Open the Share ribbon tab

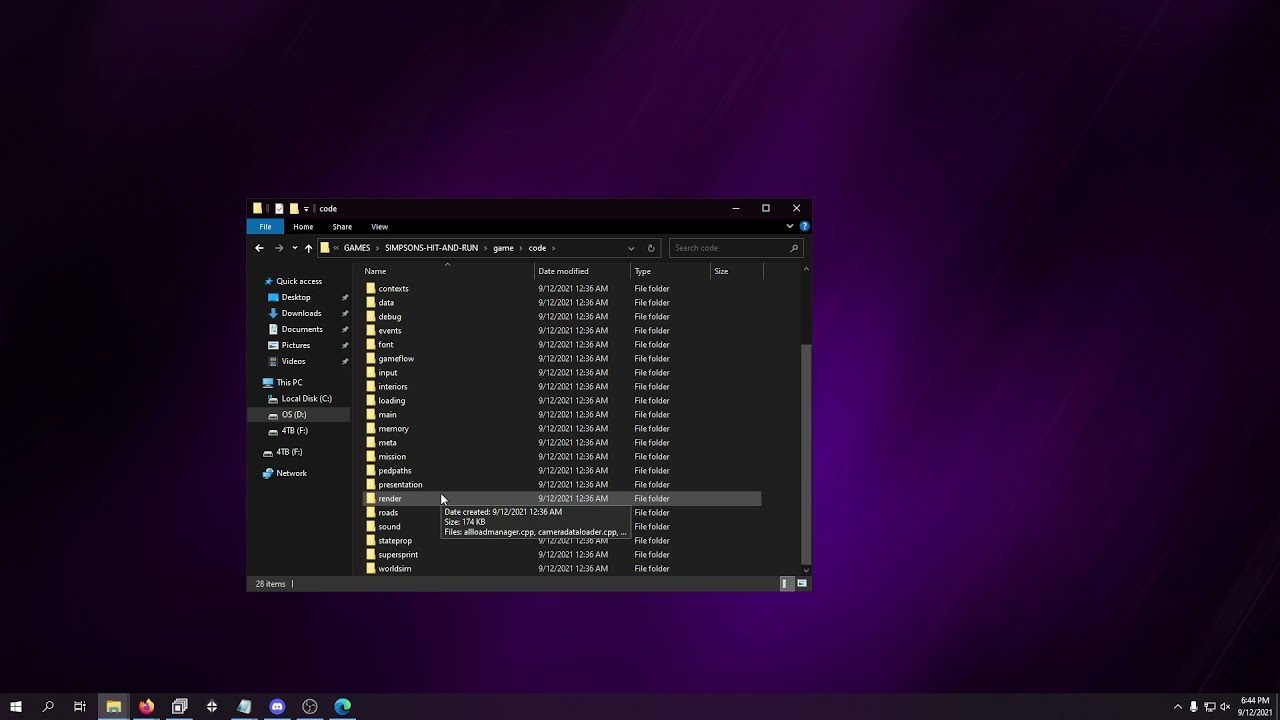click(x=342, y=227)
